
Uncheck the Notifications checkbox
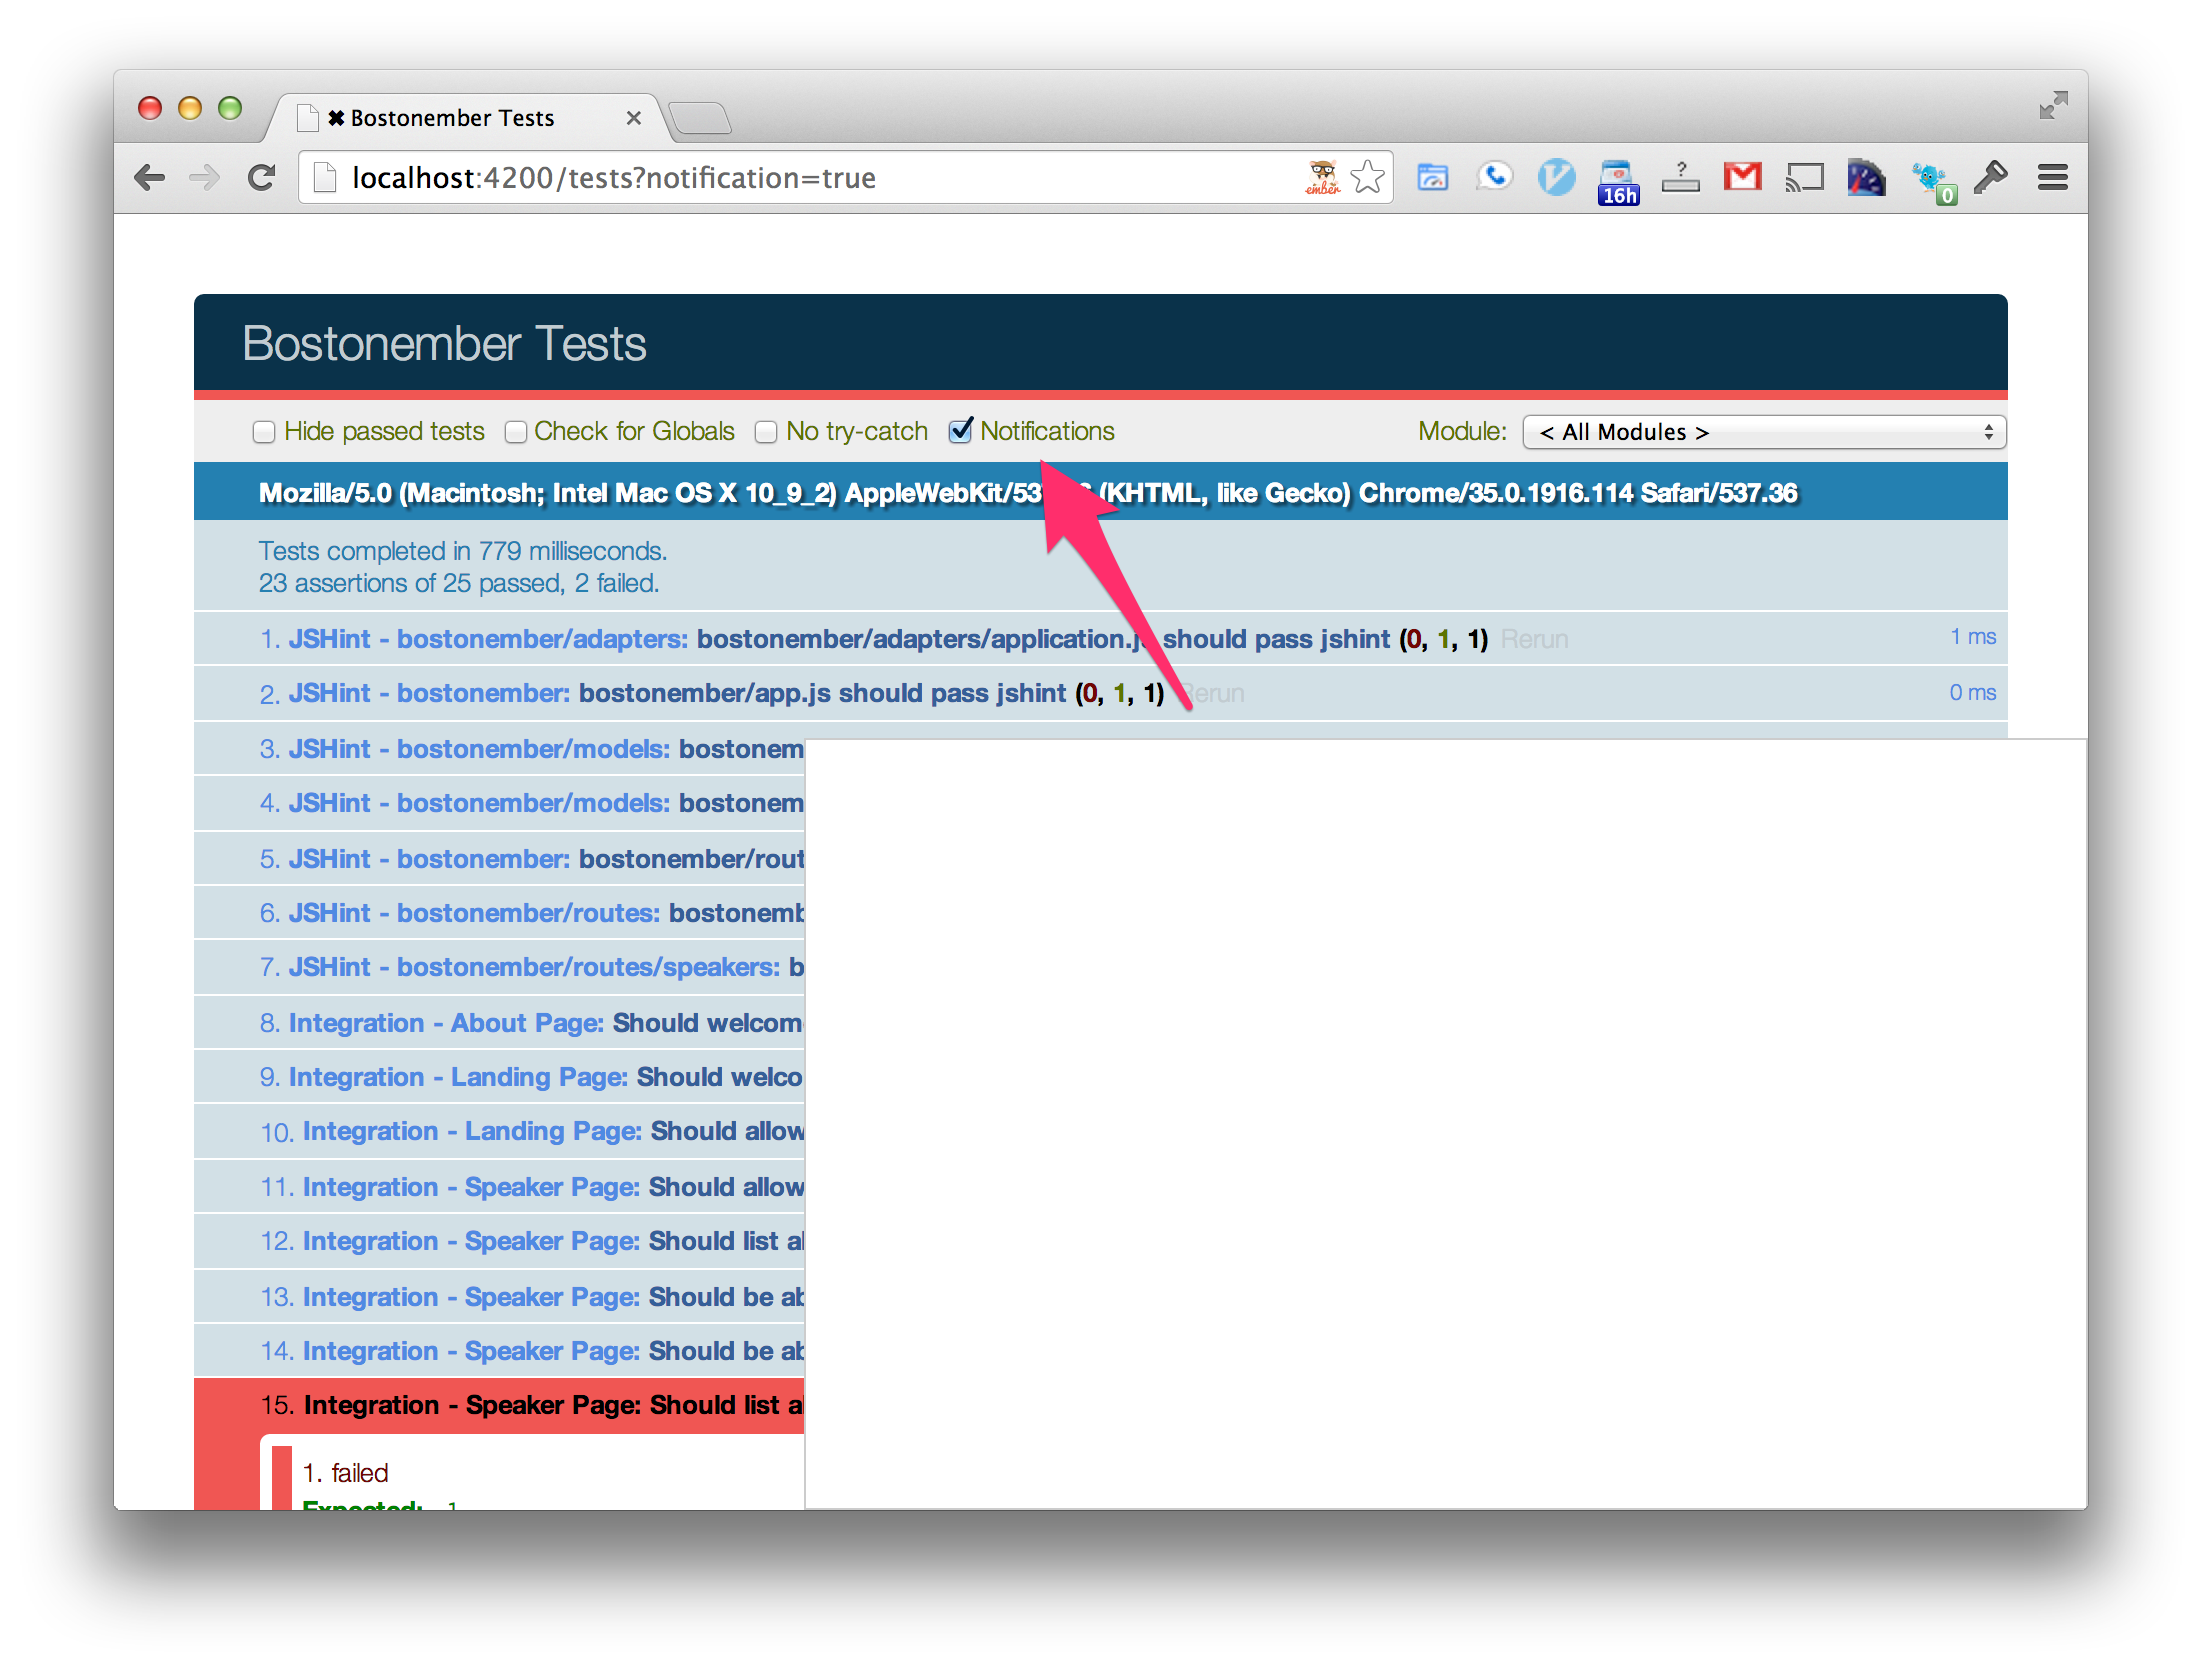pyautogui.click(x=960, y=431)
